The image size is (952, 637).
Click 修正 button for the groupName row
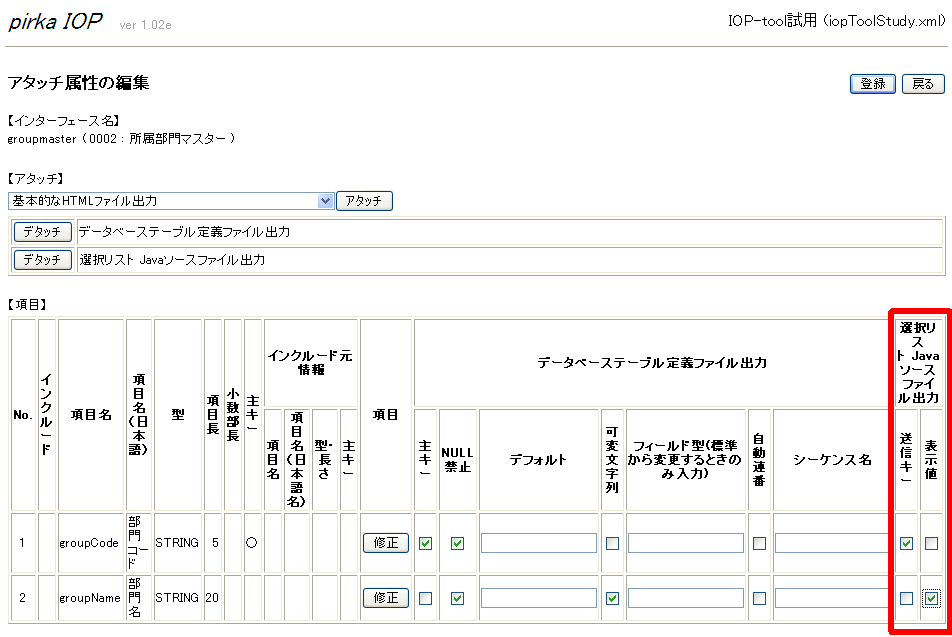tap(385, 598)
